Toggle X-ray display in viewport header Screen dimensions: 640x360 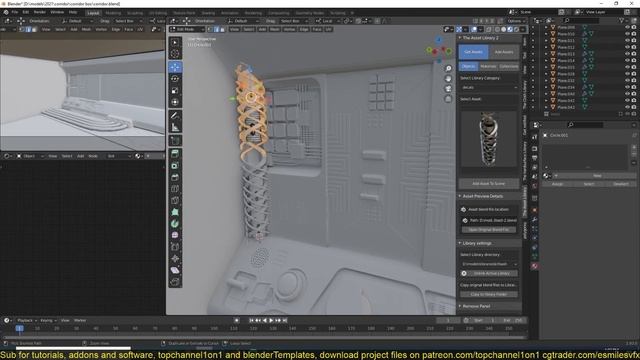tap(489, 29)
